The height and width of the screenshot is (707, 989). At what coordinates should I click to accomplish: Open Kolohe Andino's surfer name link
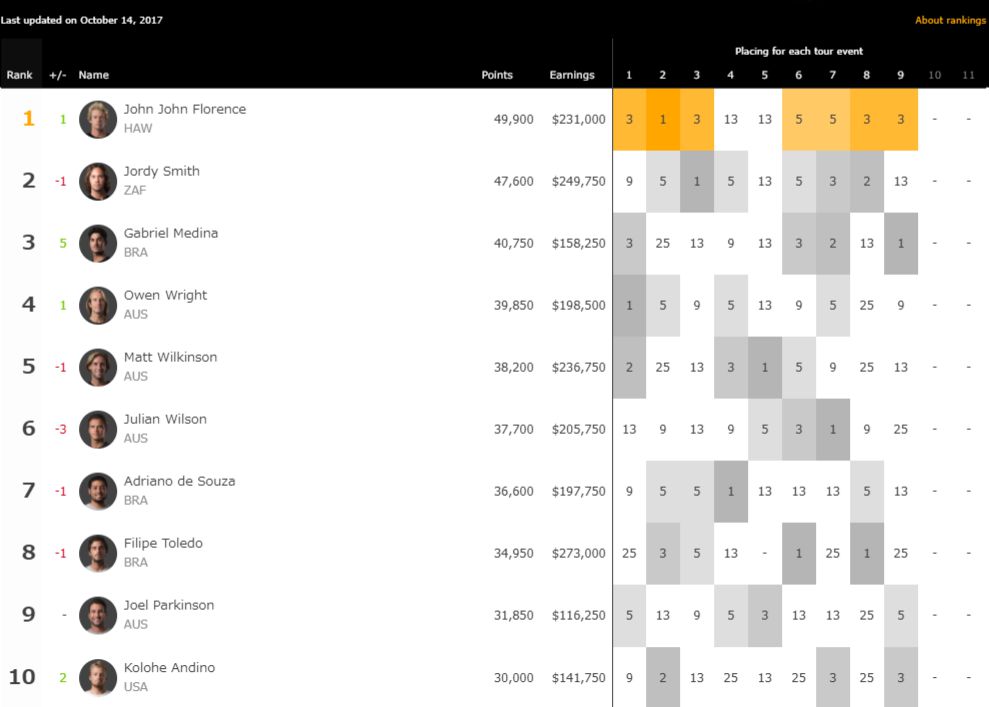click(x=169, y=667)
